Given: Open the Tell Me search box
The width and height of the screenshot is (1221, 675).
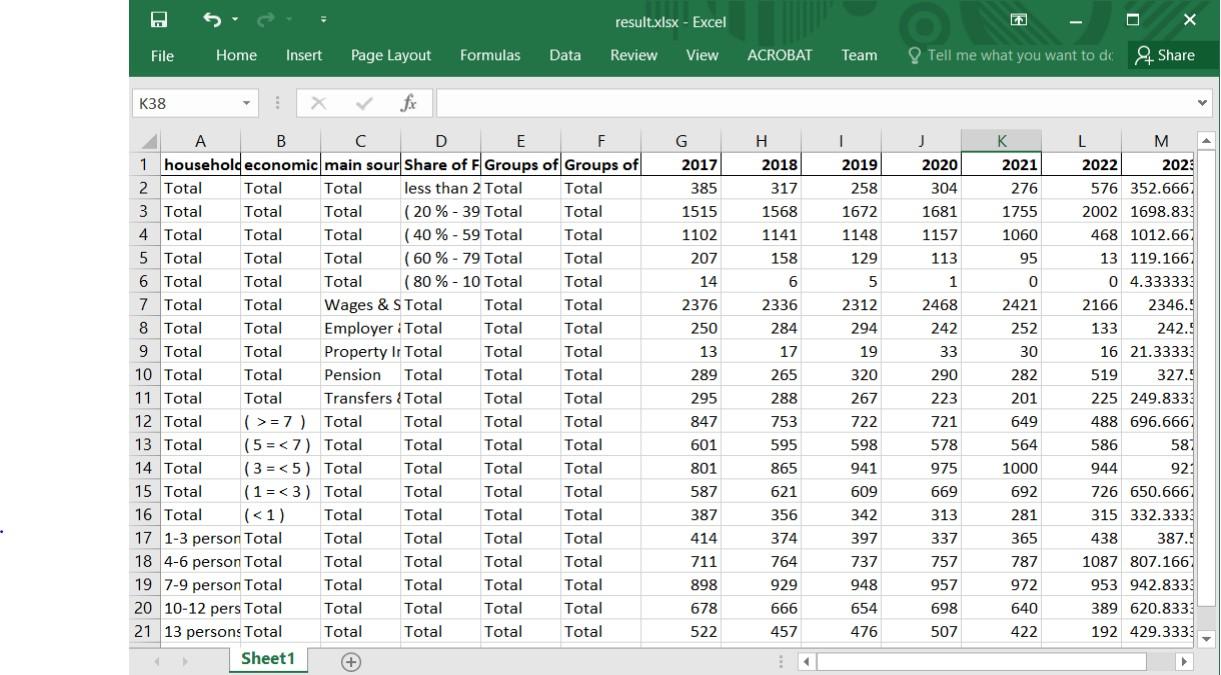Looking at the screenshot, I should [x=1009, y=55].
